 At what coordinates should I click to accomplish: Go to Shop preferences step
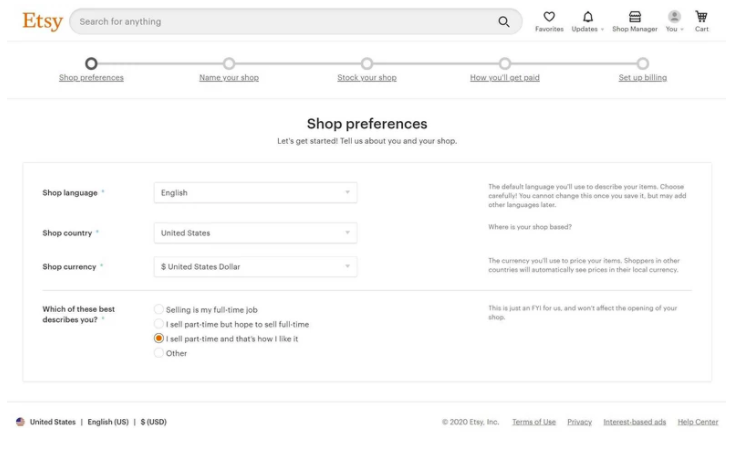coord(91,78)
